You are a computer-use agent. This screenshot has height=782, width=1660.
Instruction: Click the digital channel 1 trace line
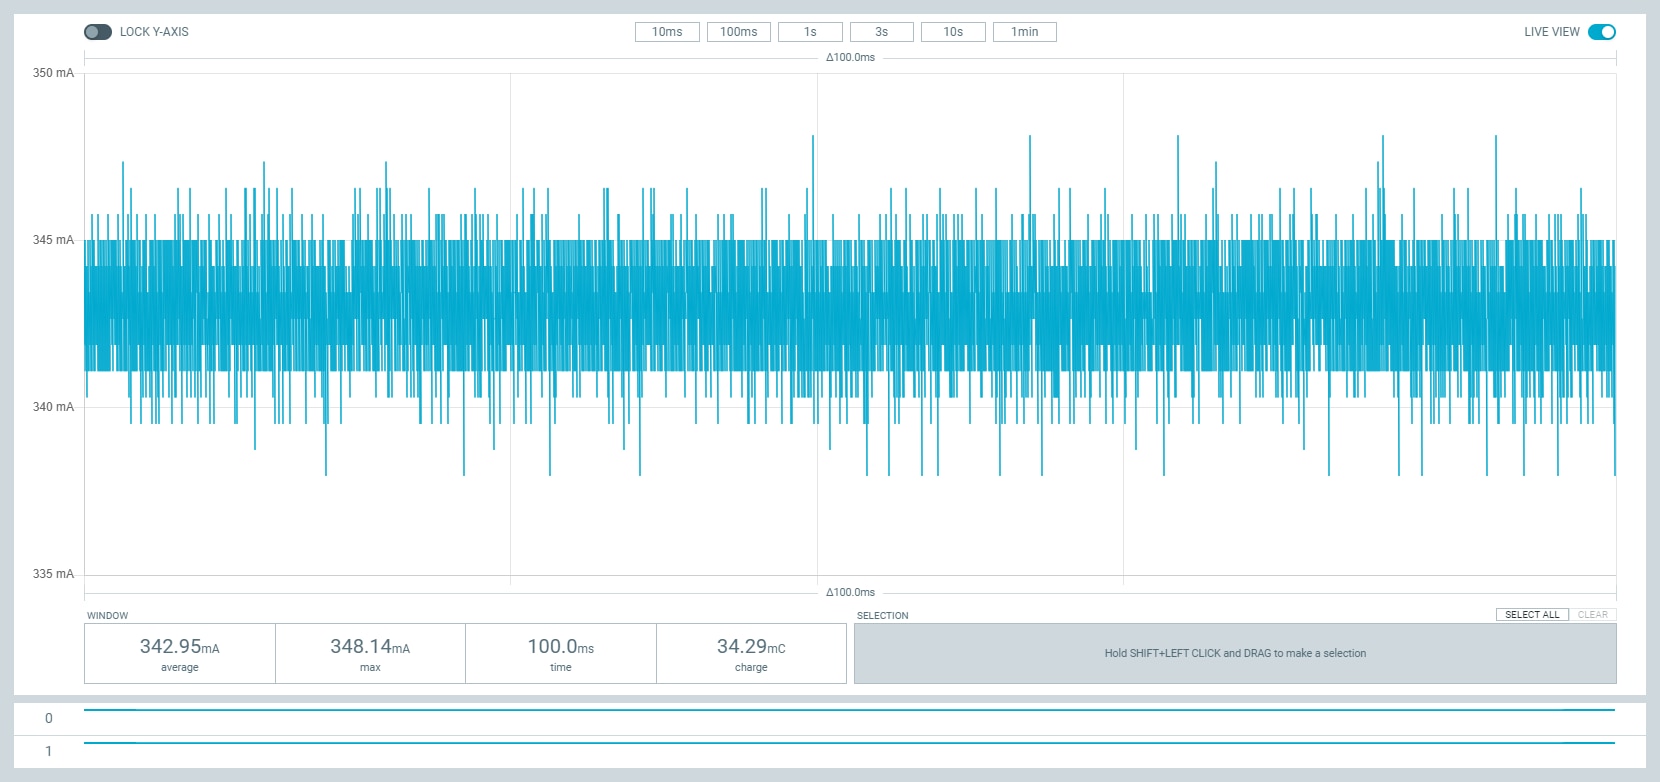850,743
